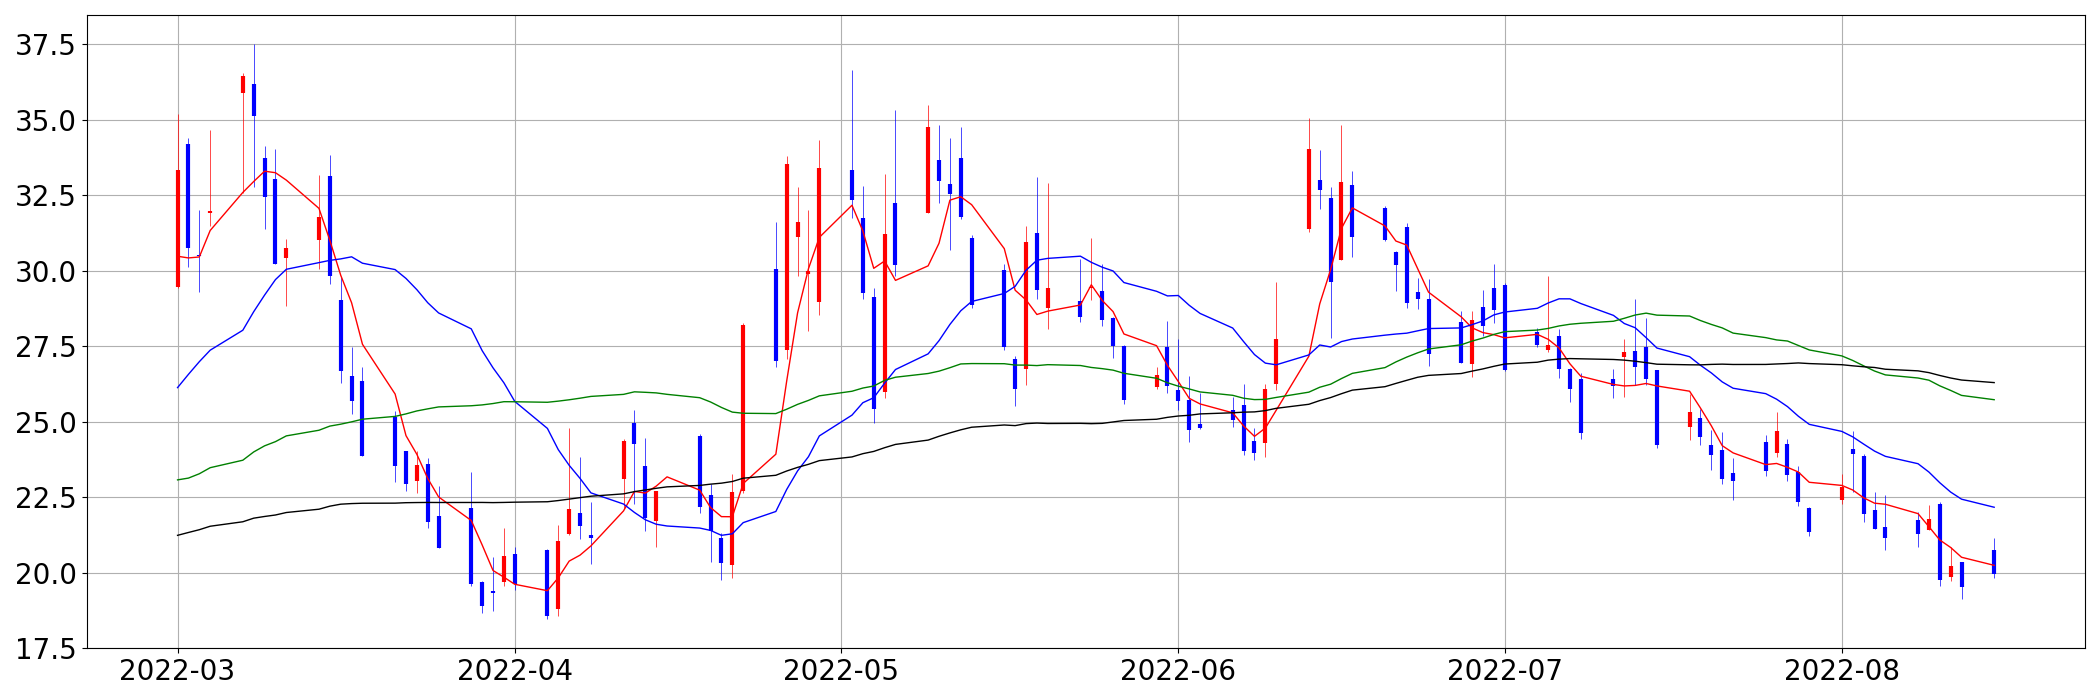Viewport: 2100px width, 700px height.
Task: Click the 22.5 y-axis label
Action: coord(44,498)
